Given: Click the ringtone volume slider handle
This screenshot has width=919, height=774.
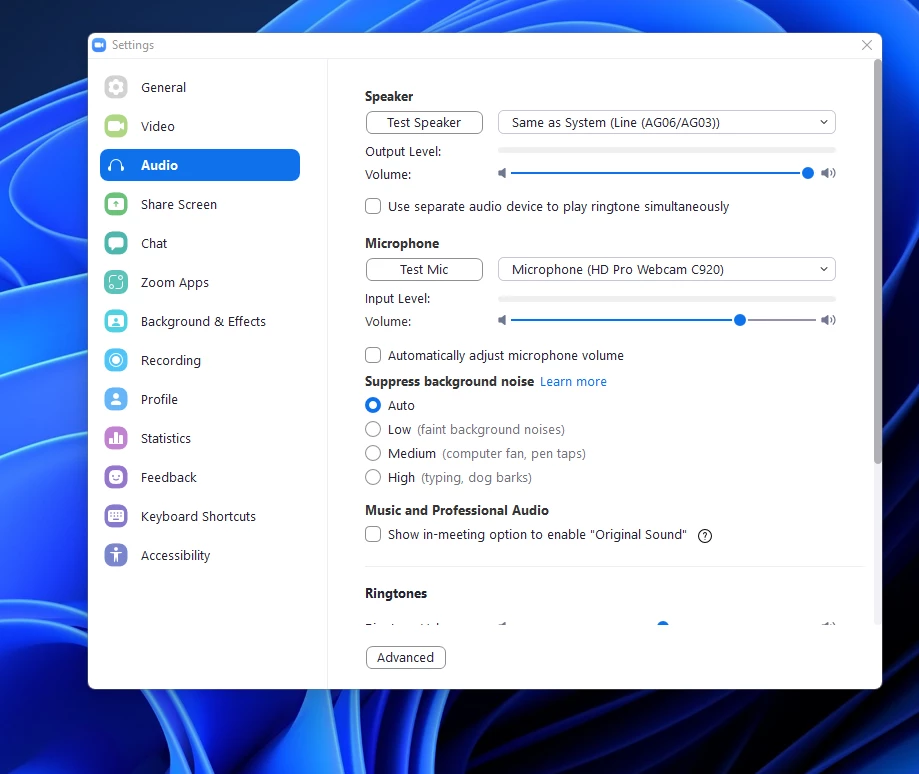Looking at the screenshot, I should click(663, 623).
